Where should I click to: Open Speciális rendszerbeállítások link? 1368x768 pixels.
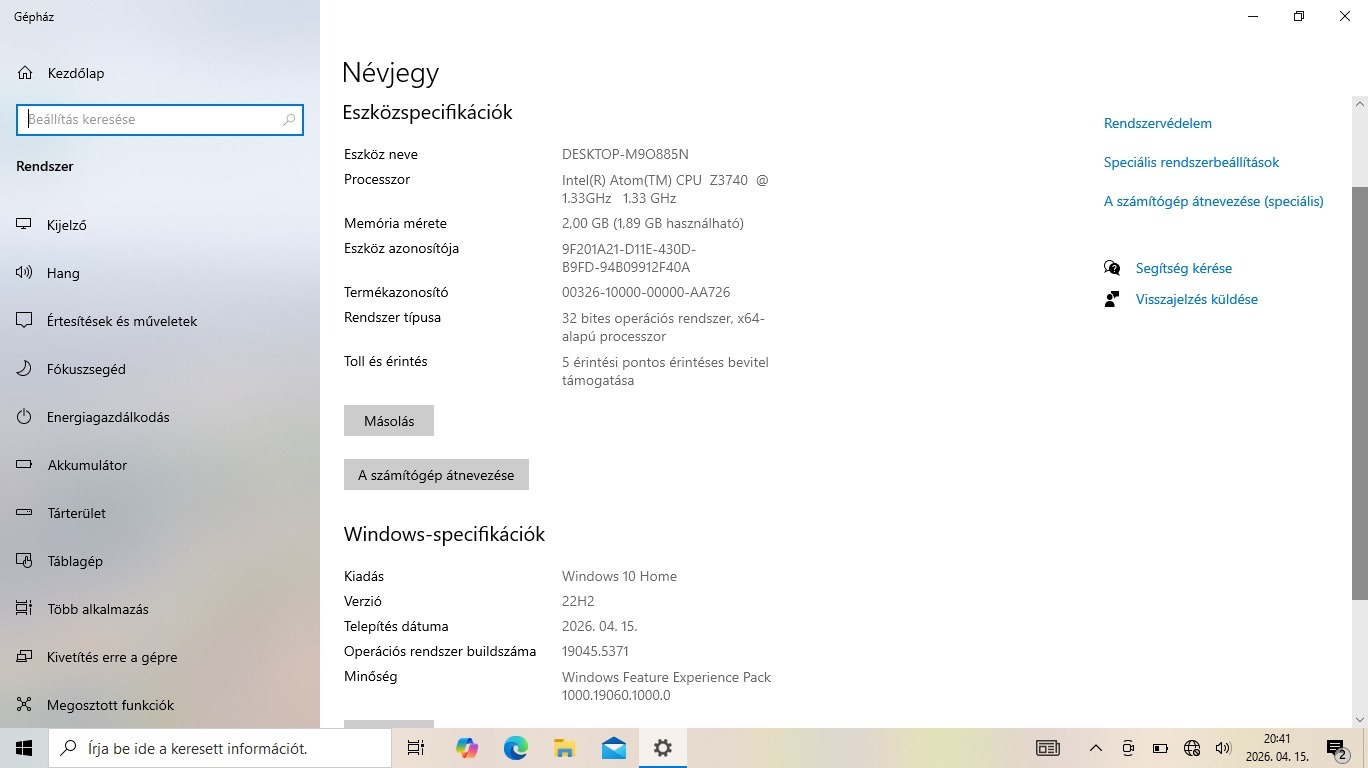1192,162
